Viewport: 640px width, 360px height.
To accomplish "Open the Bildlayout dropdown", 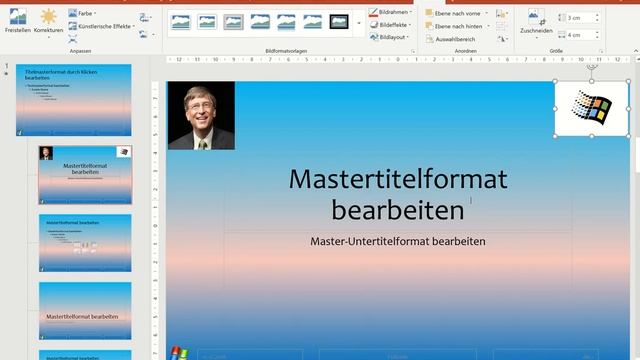I will (x=389, y=37).
